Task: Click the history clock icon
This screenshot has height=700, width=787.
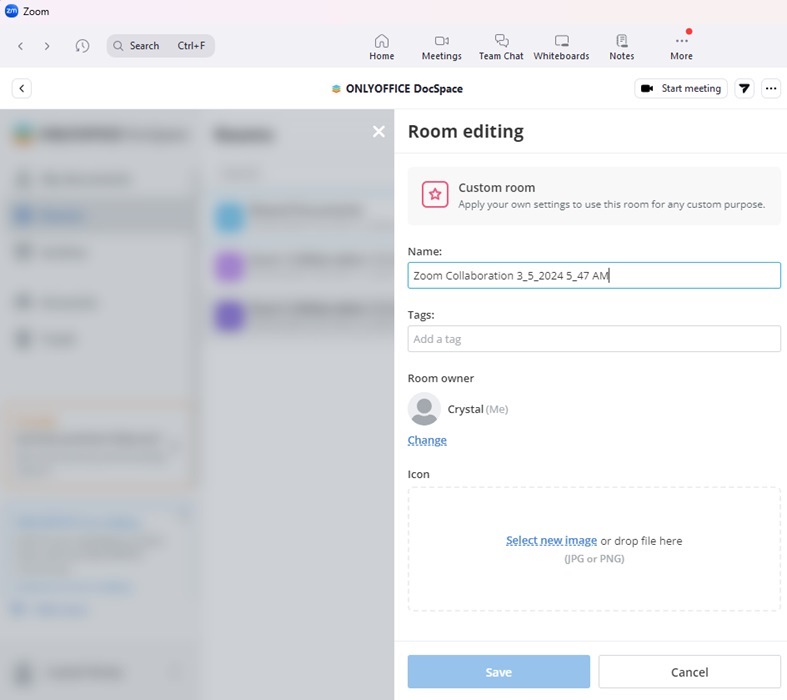Action: (82, 46)
